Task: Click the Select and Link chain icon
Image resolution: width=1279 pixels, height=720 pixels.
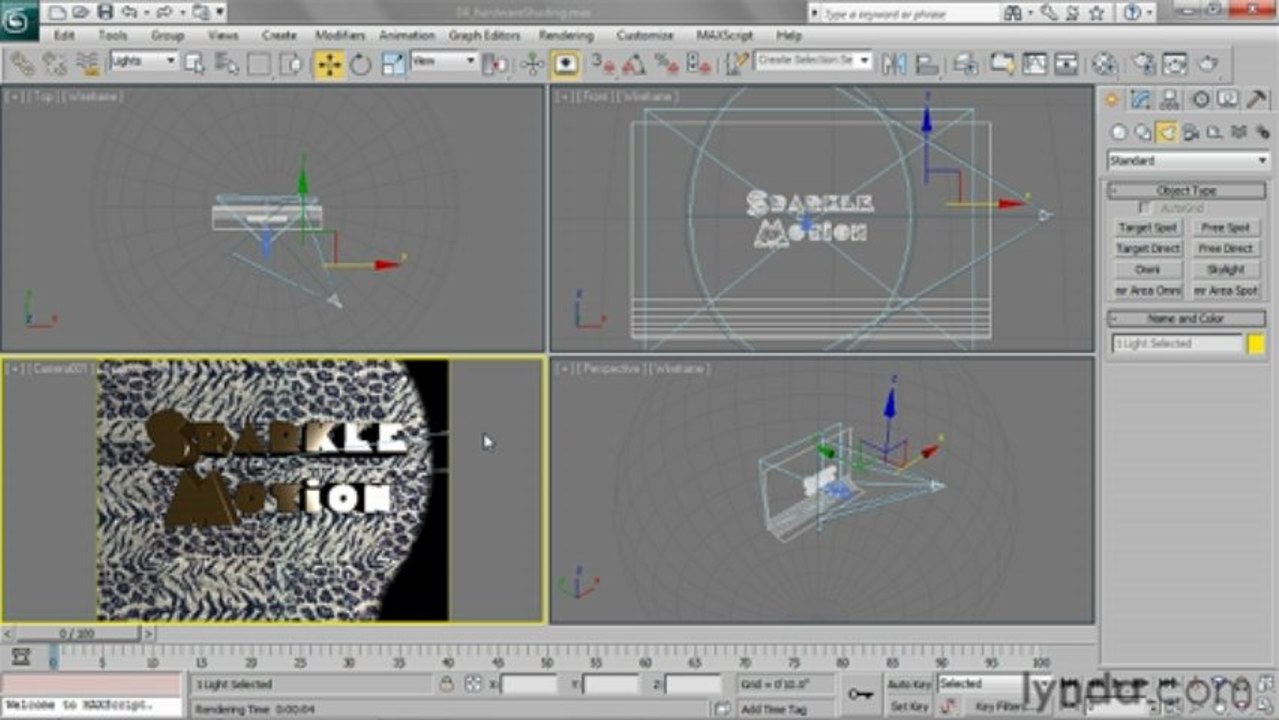Action: pyautogui.click(x=22, y=63)
